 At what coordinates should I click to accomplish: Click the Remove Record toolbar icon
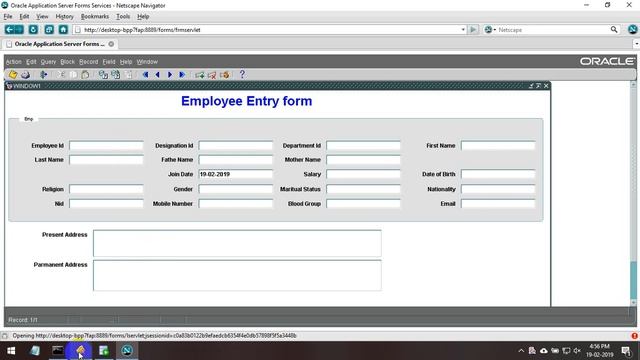click(x=212, y=75)
